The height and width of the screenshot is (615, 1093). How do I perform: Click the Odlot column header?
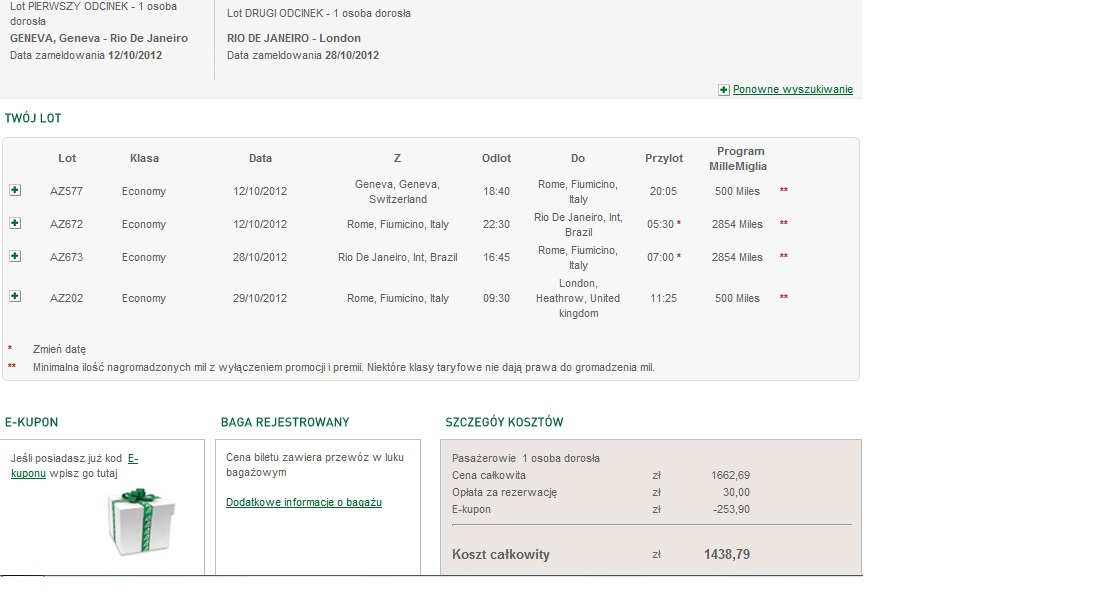tap(496, 158)
